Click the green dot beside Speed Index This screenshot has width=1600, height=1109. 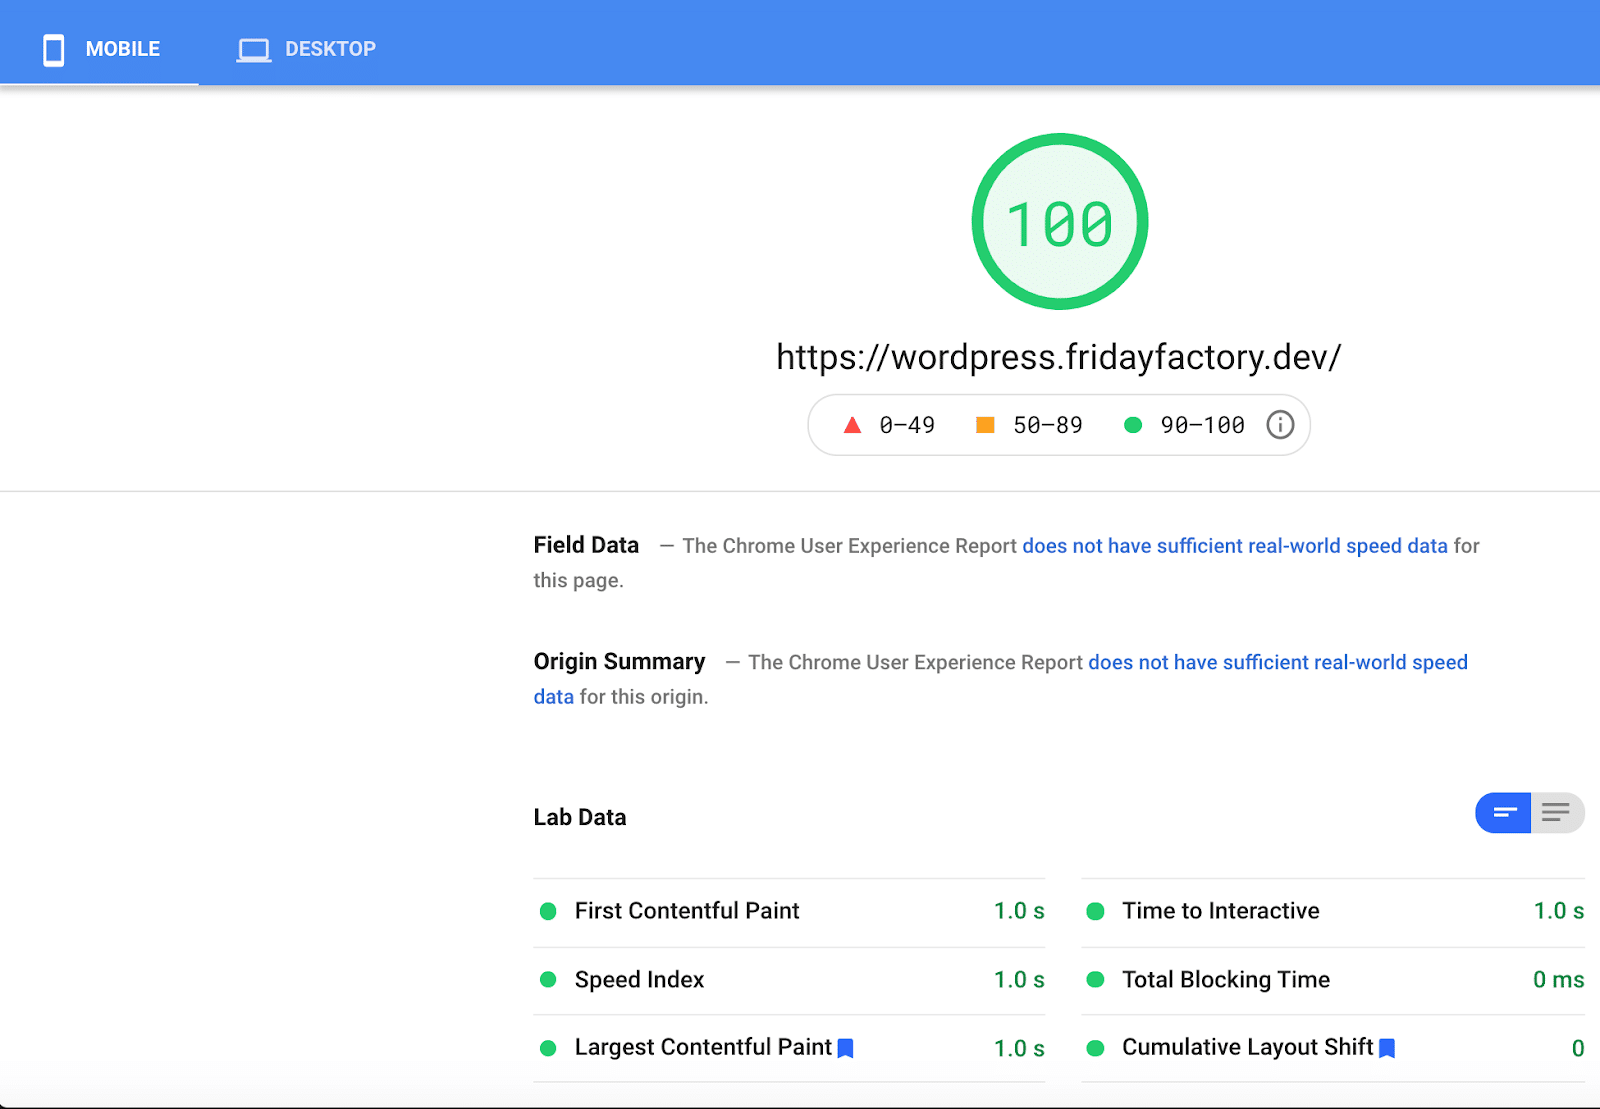pos(548,980)
